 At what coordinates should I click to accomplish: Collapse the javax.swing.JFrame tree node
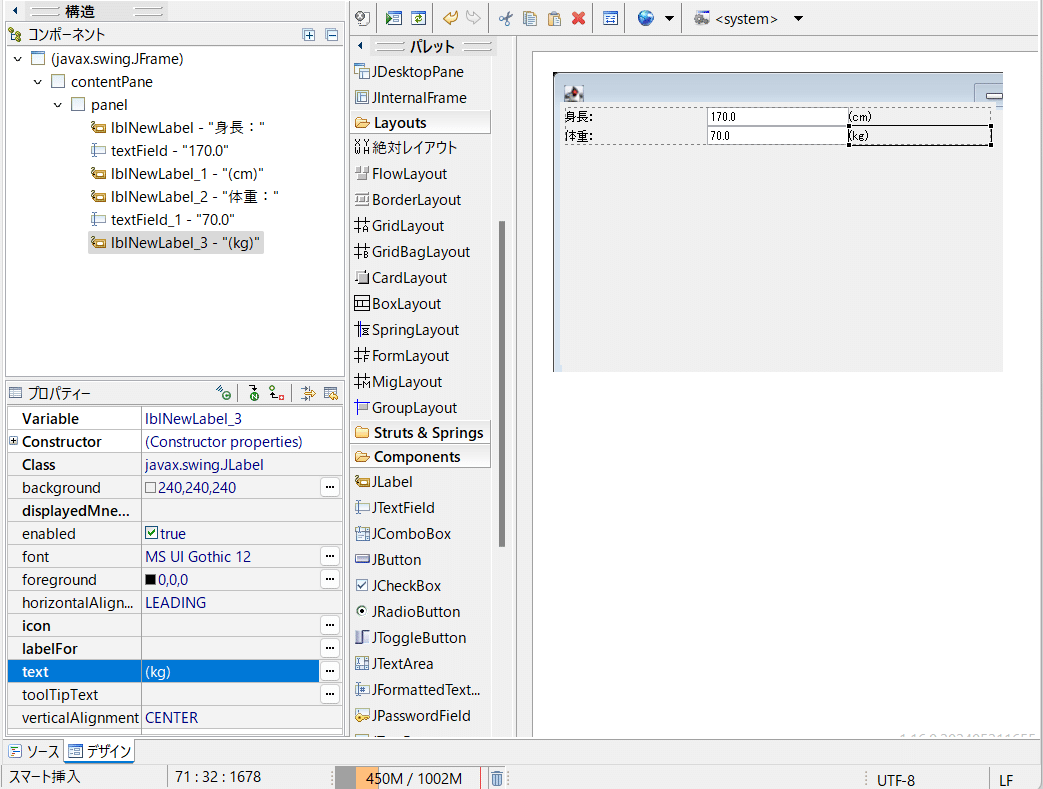click(18, 59)
